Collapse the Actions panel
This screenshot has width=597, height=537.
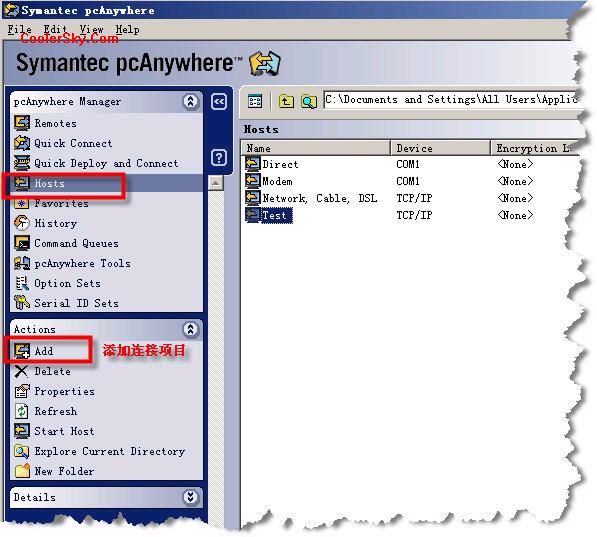click(x=190, y=329)
